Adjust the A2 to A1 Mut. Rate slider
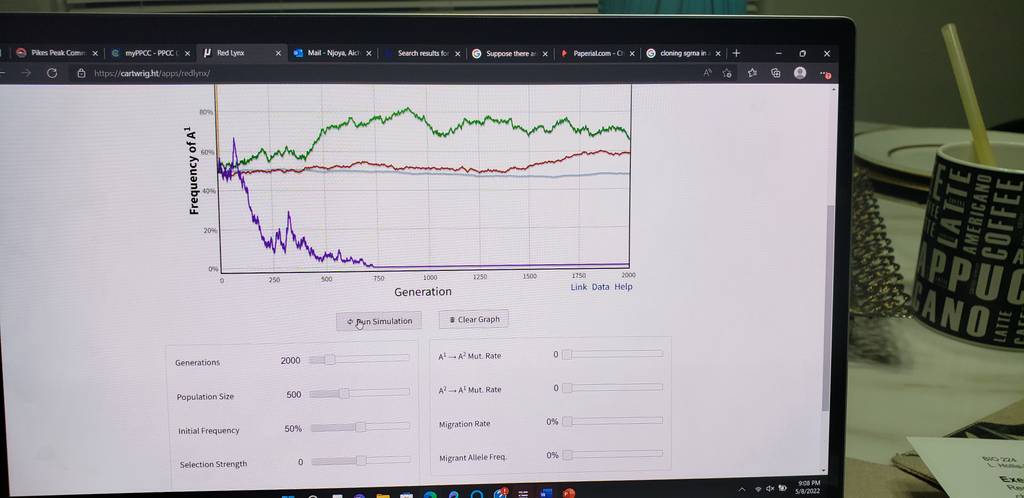 click(613, 387)
